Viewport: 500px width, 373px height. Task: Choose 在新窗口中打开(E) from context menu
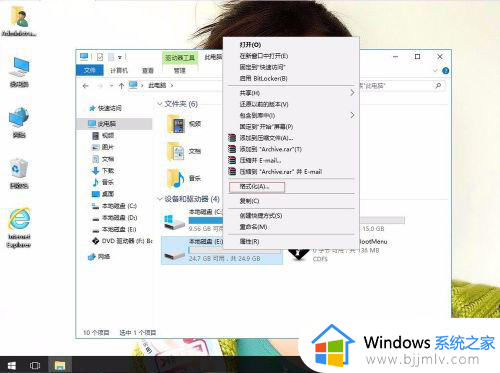click(264, 56)
